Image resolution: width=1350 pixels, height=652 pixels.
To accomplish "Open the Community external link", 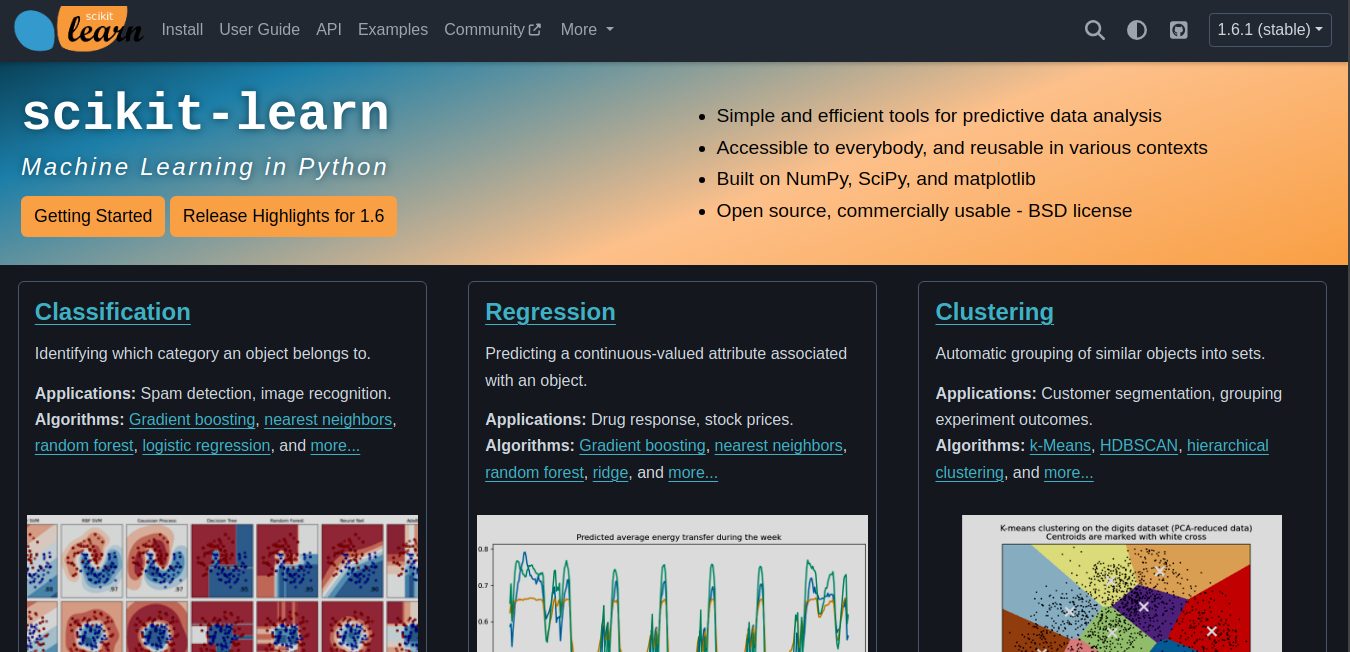I will [493, 30].
